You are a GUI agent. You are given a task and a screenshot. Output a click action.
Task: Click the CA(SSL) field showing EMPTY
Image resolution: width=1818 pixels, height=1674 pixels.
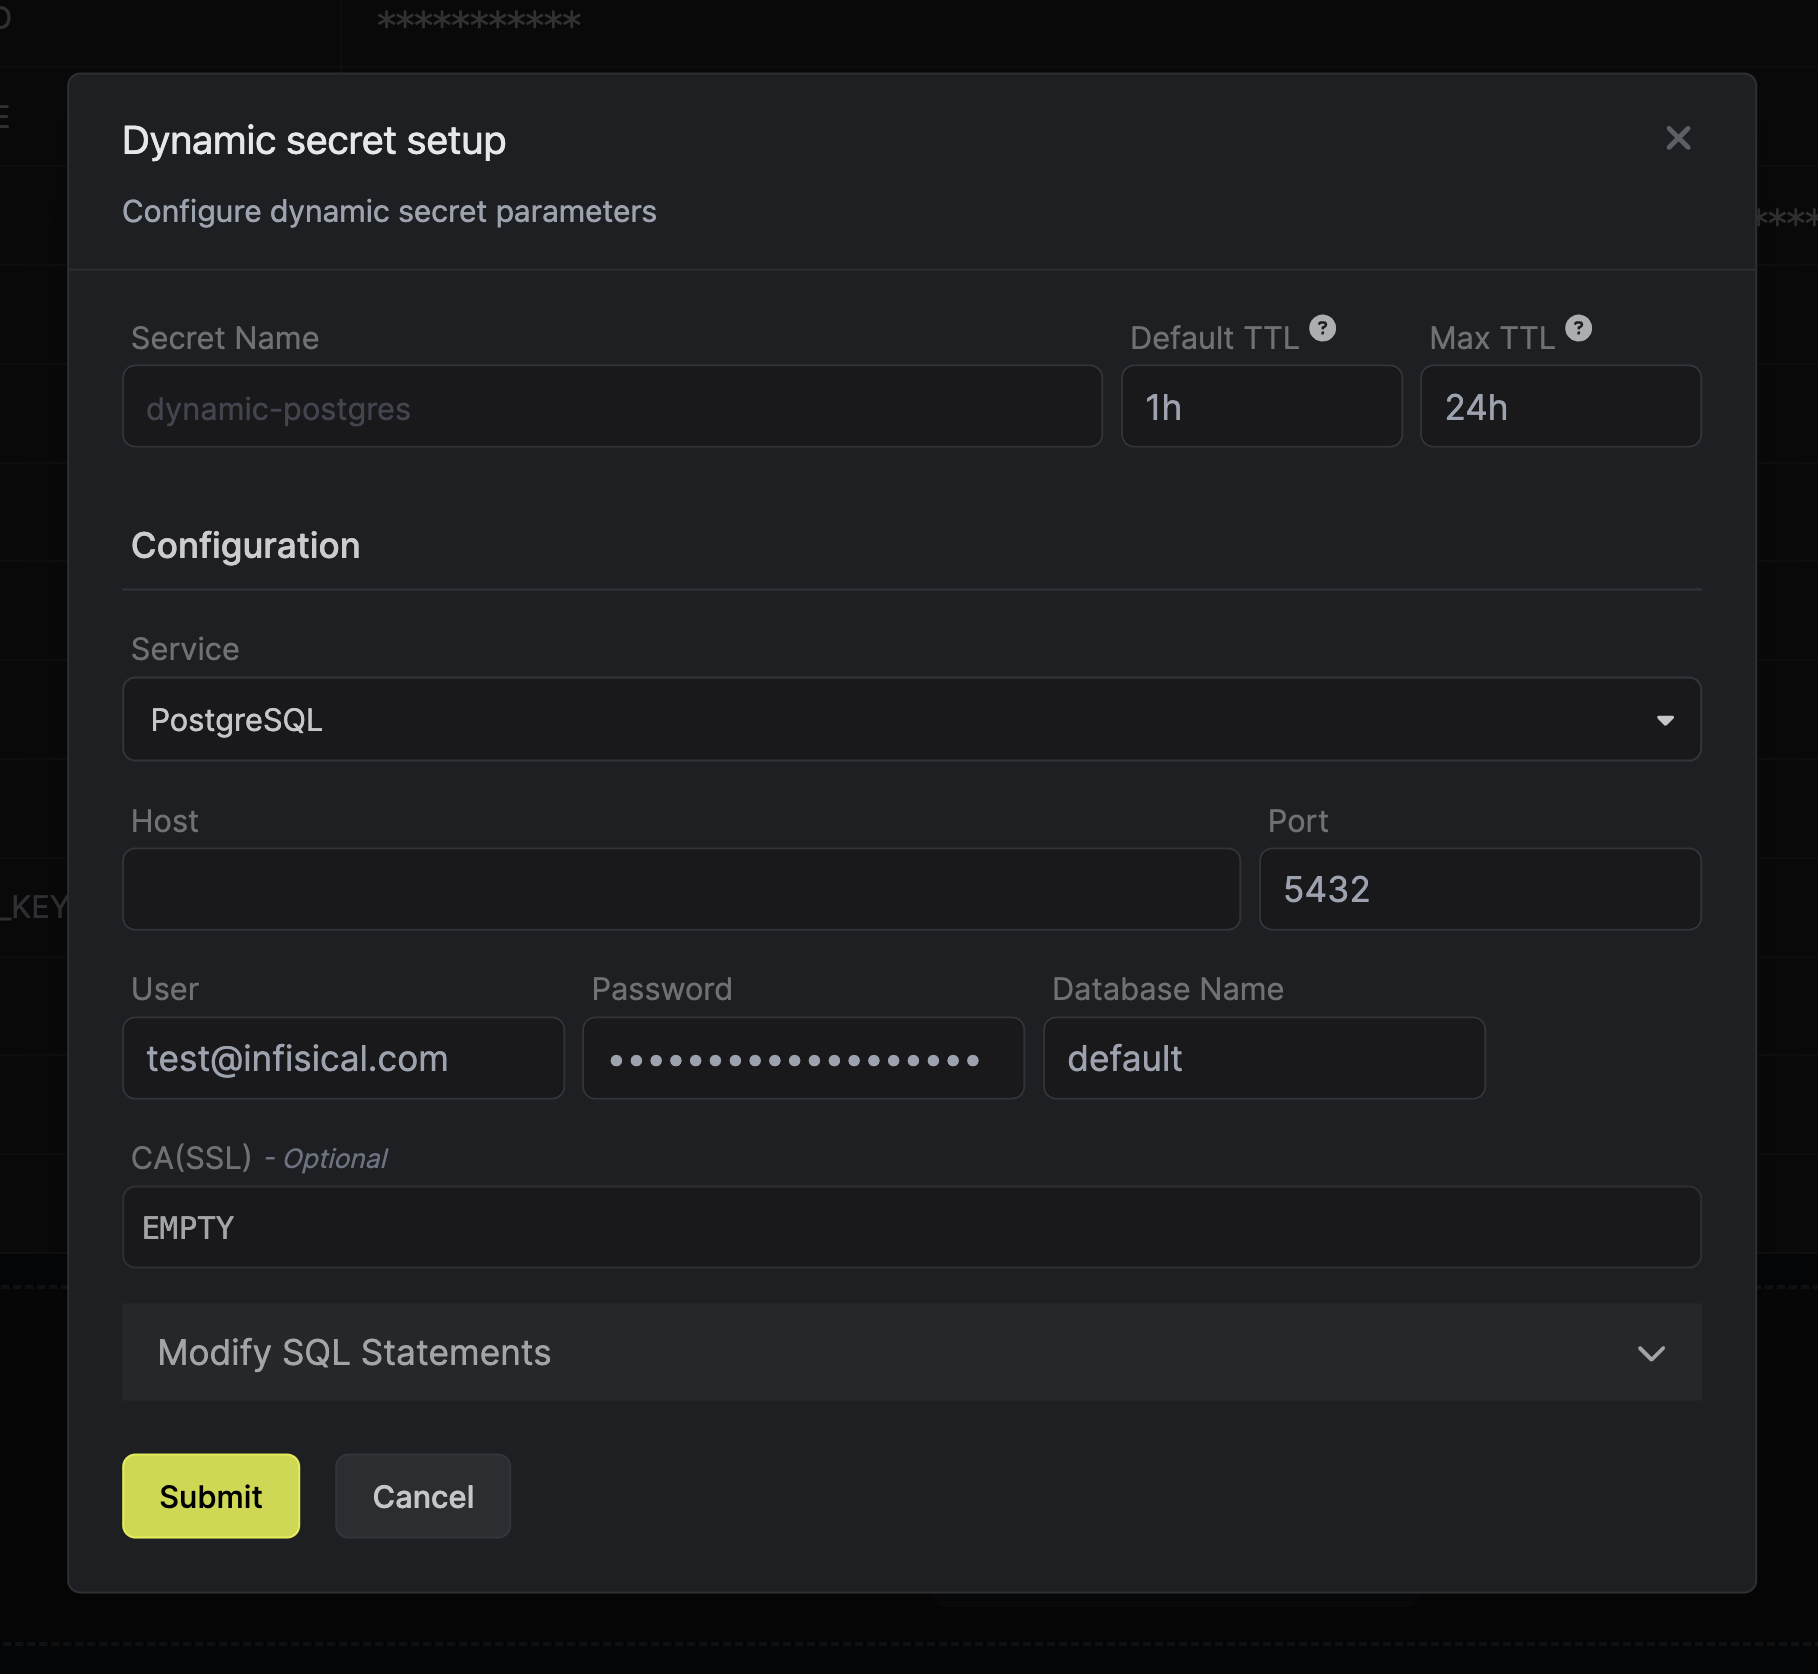(x=911, y=1227)
